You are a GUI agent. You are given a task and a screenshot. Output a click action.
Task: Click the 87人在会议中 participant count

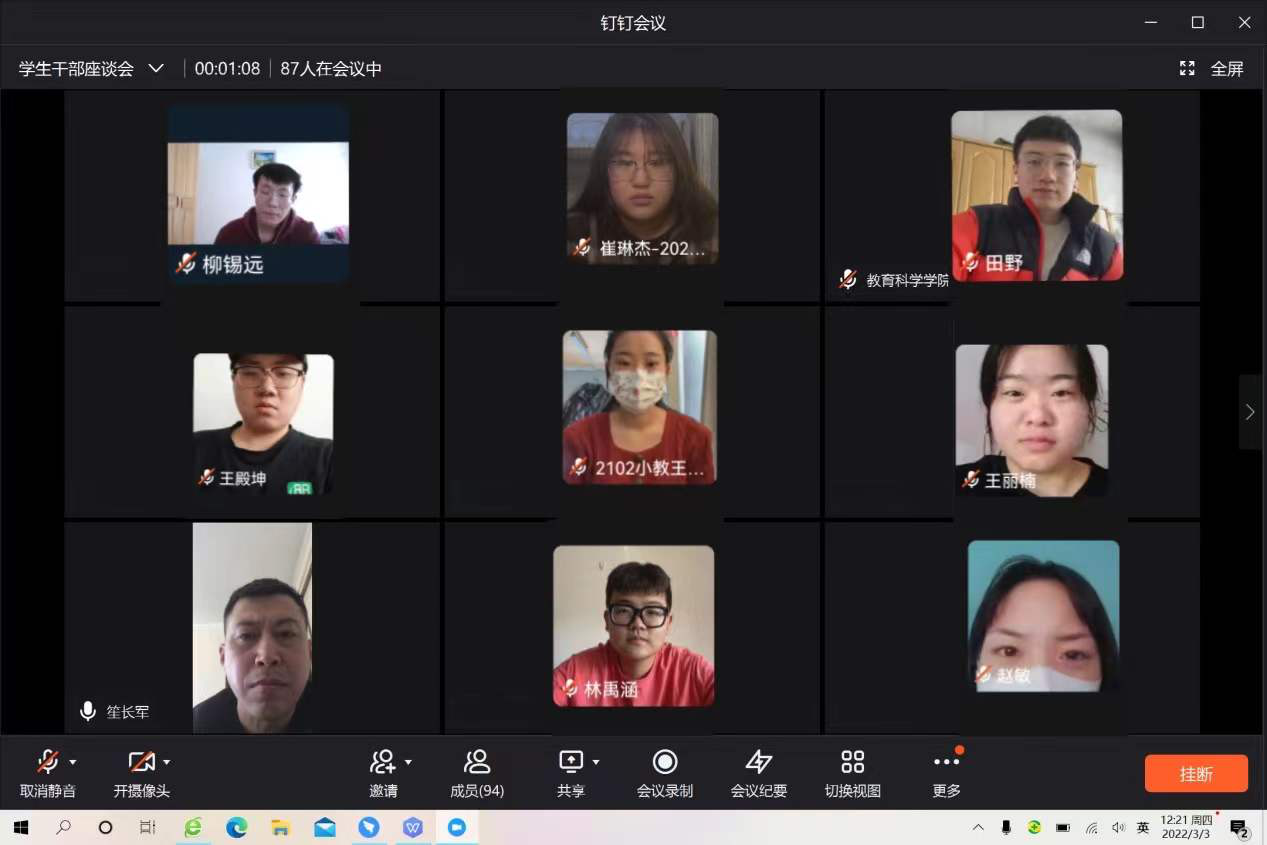pyautogui.click(x=331, y=69)
